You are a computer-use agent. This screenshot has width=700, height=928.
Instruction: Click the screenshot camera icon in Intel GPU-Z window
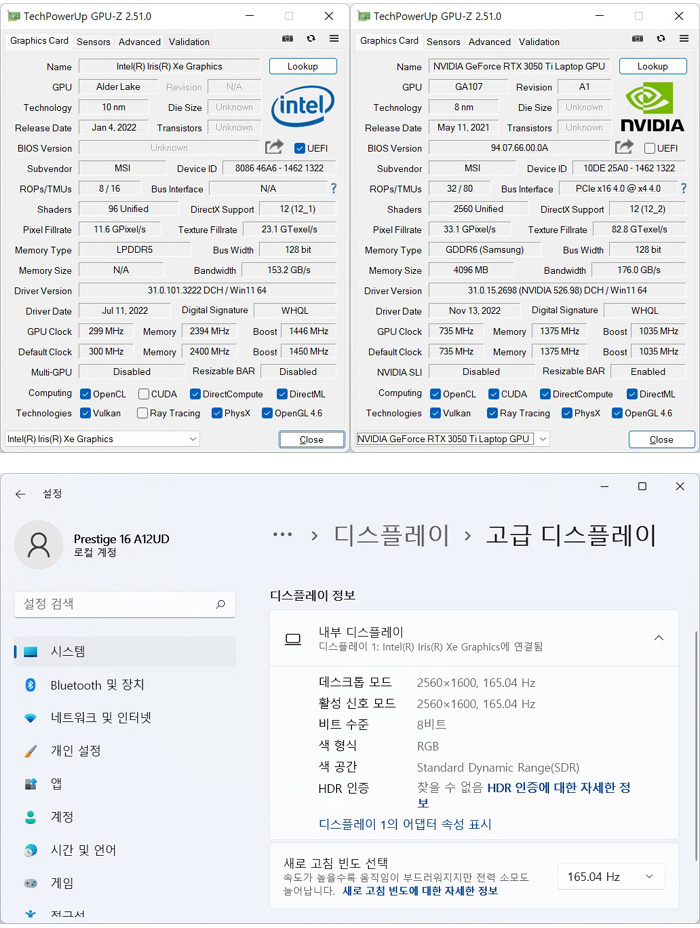pyautogui.click(x=288, y=39)
